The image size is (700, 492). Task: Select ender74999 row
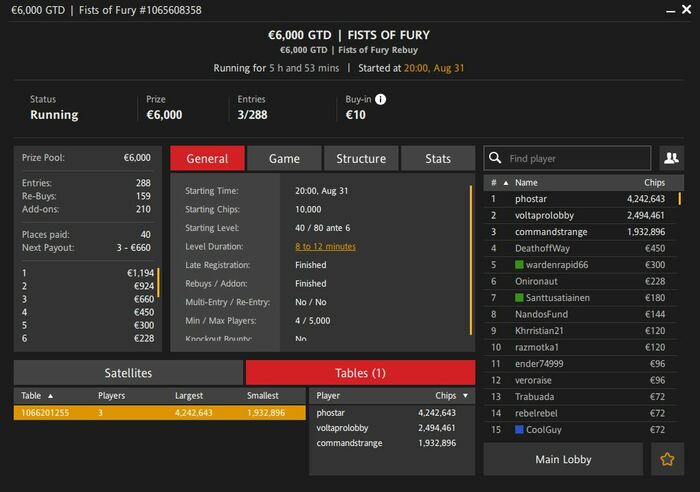[580, 364]
